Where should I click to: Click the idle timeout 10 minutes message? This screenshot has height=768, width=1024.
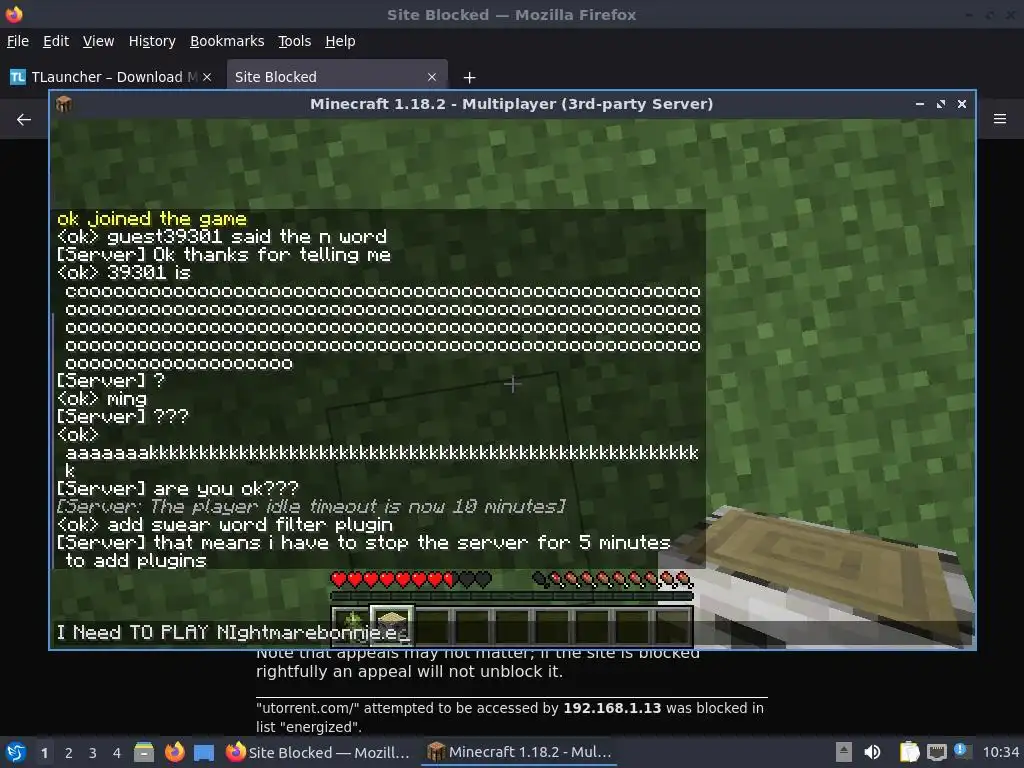pyautogui.click(x=311, y=506)
